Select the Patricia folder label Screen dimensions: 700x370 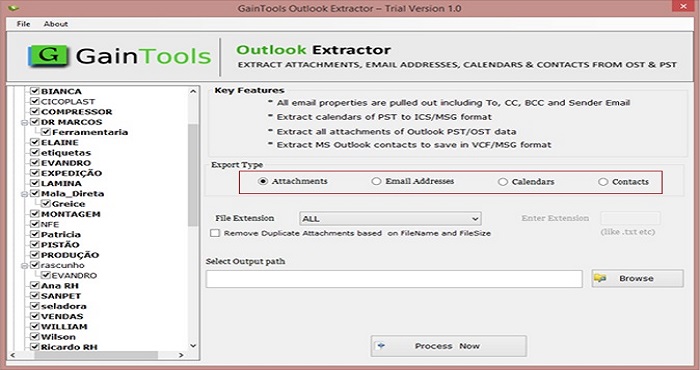coord(61,235)
